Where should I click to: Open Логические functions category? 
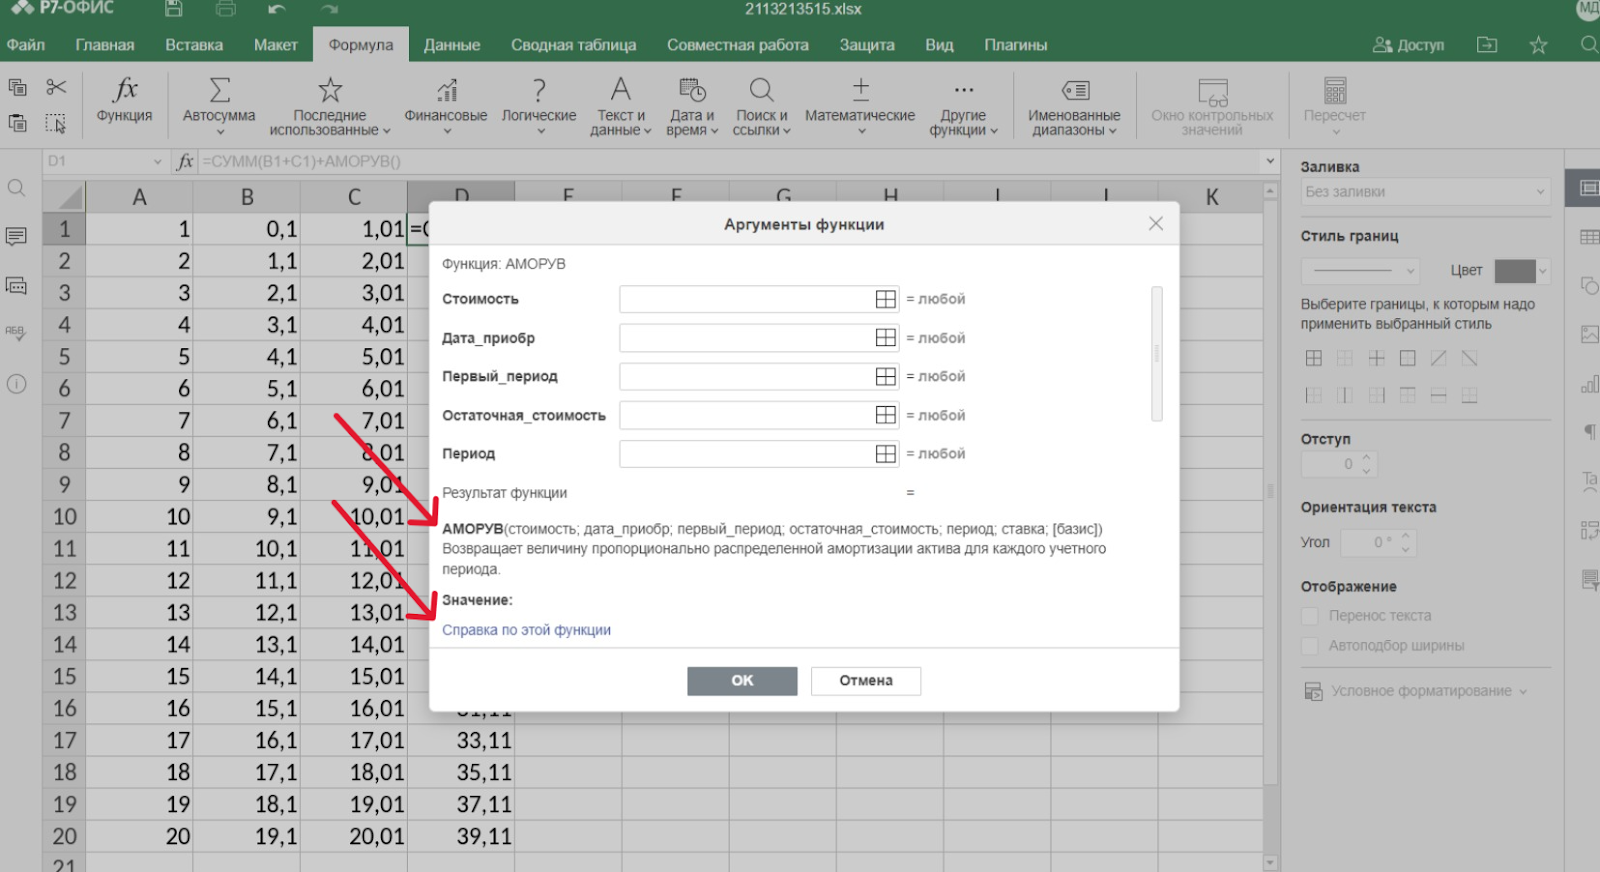pos(538,91)
